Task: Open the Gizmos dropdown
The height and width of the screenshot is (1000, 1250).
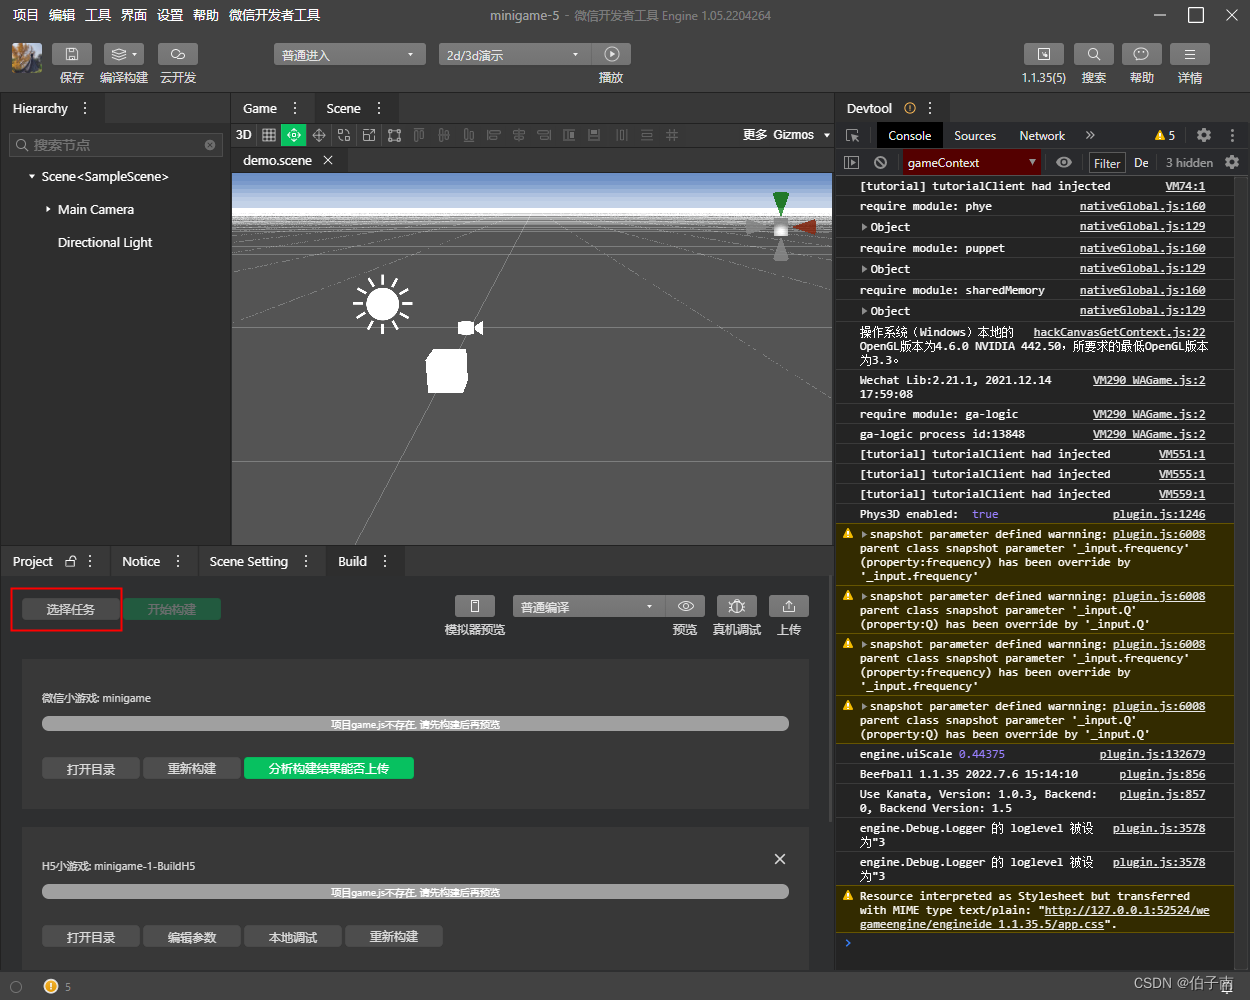Action: click(801, 135)
